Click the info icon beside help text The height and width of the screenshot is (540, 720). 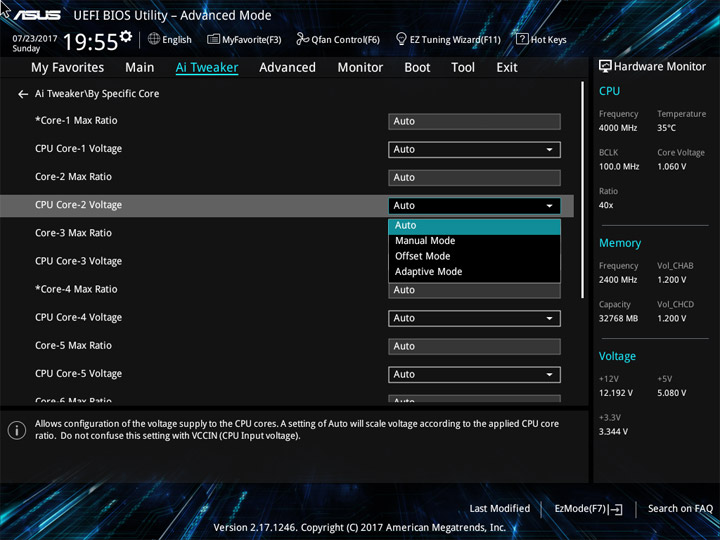(x=17, y=430)
